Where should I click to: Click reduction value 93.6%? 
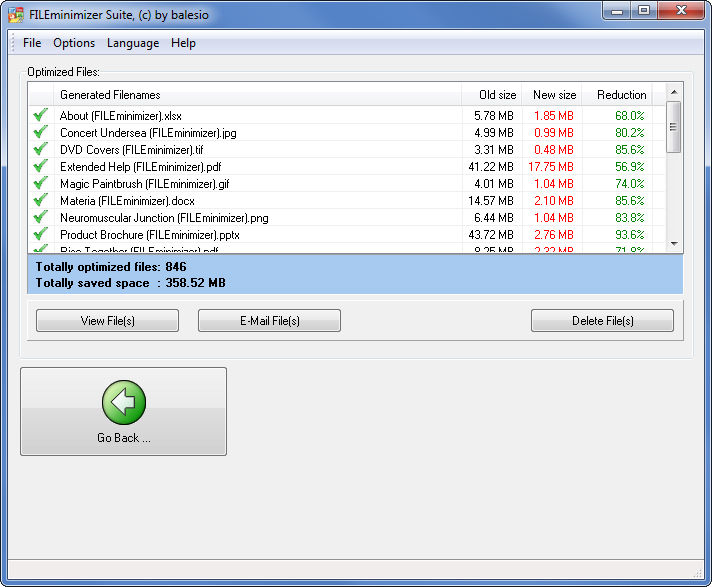coord(630,235)
